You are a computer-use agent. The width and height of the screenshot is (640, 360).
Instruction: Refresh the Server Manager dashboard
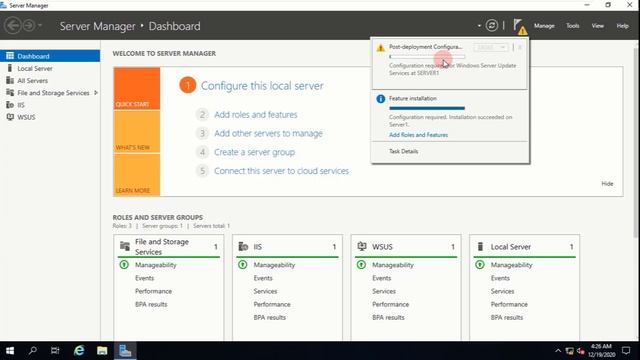tap(492, 26)
